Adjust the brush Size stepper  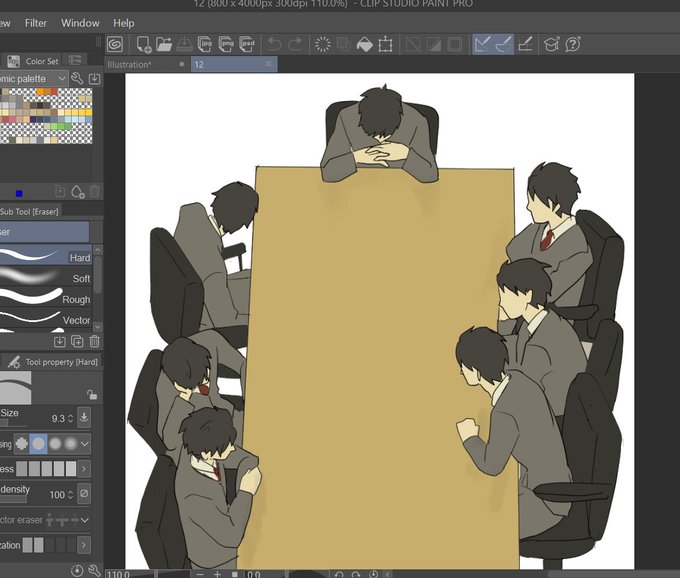pyautogui.click(x=71, y=419)
